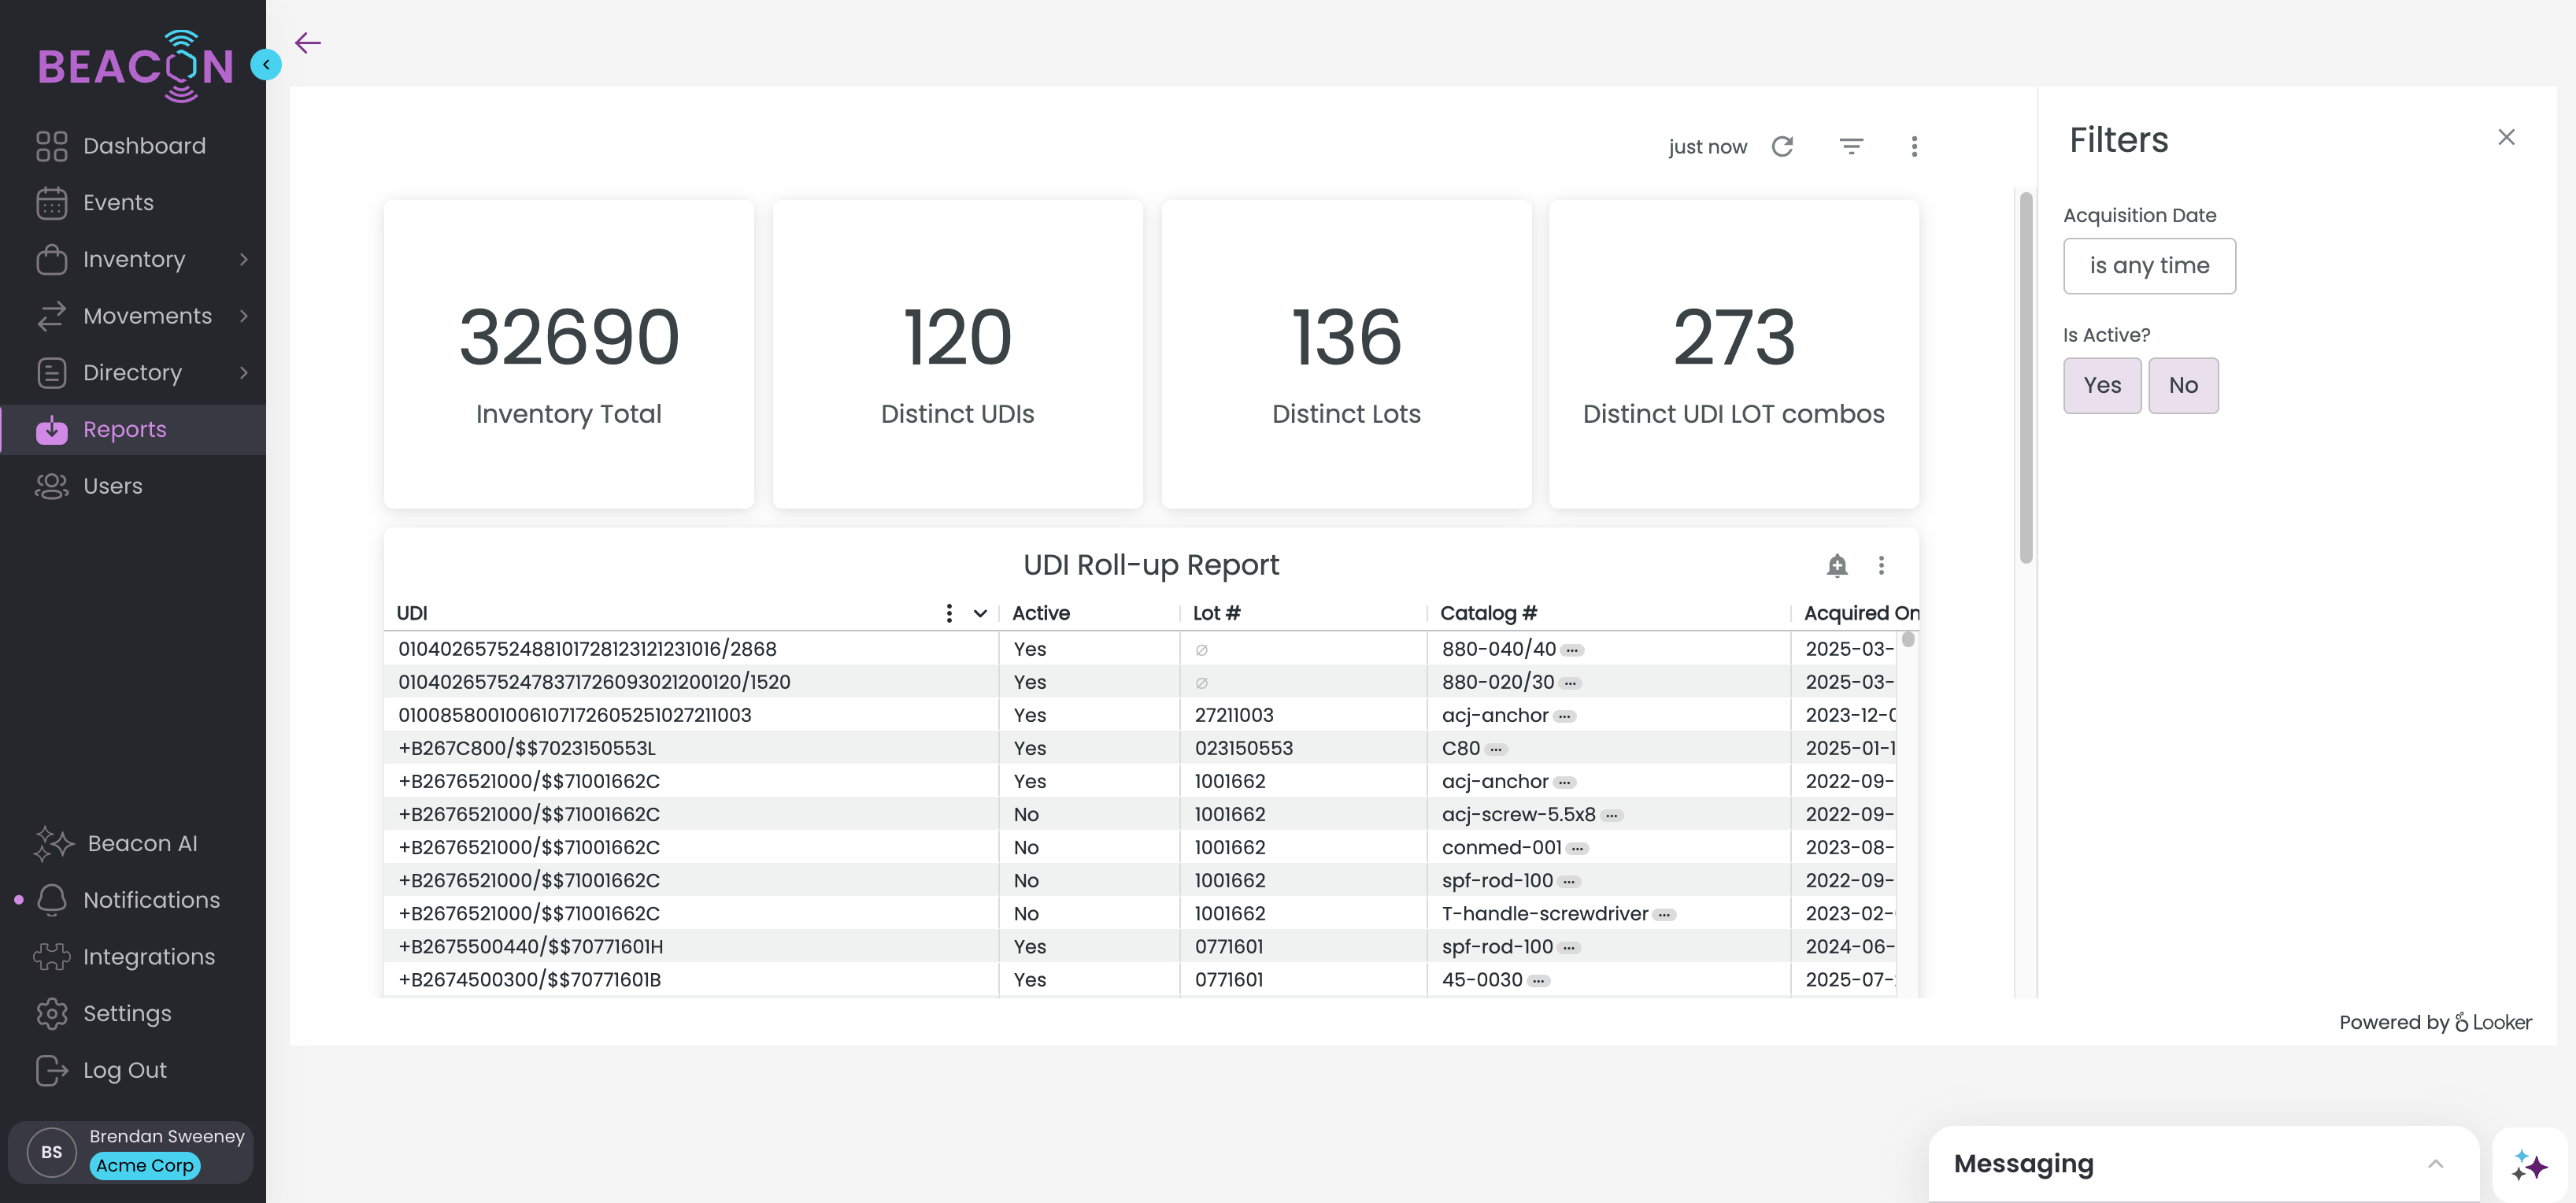Image resolution: width=2576 pixels, height=1203 pixels.
Task: Expand the Inventory submenu
Action: (244, 260)
